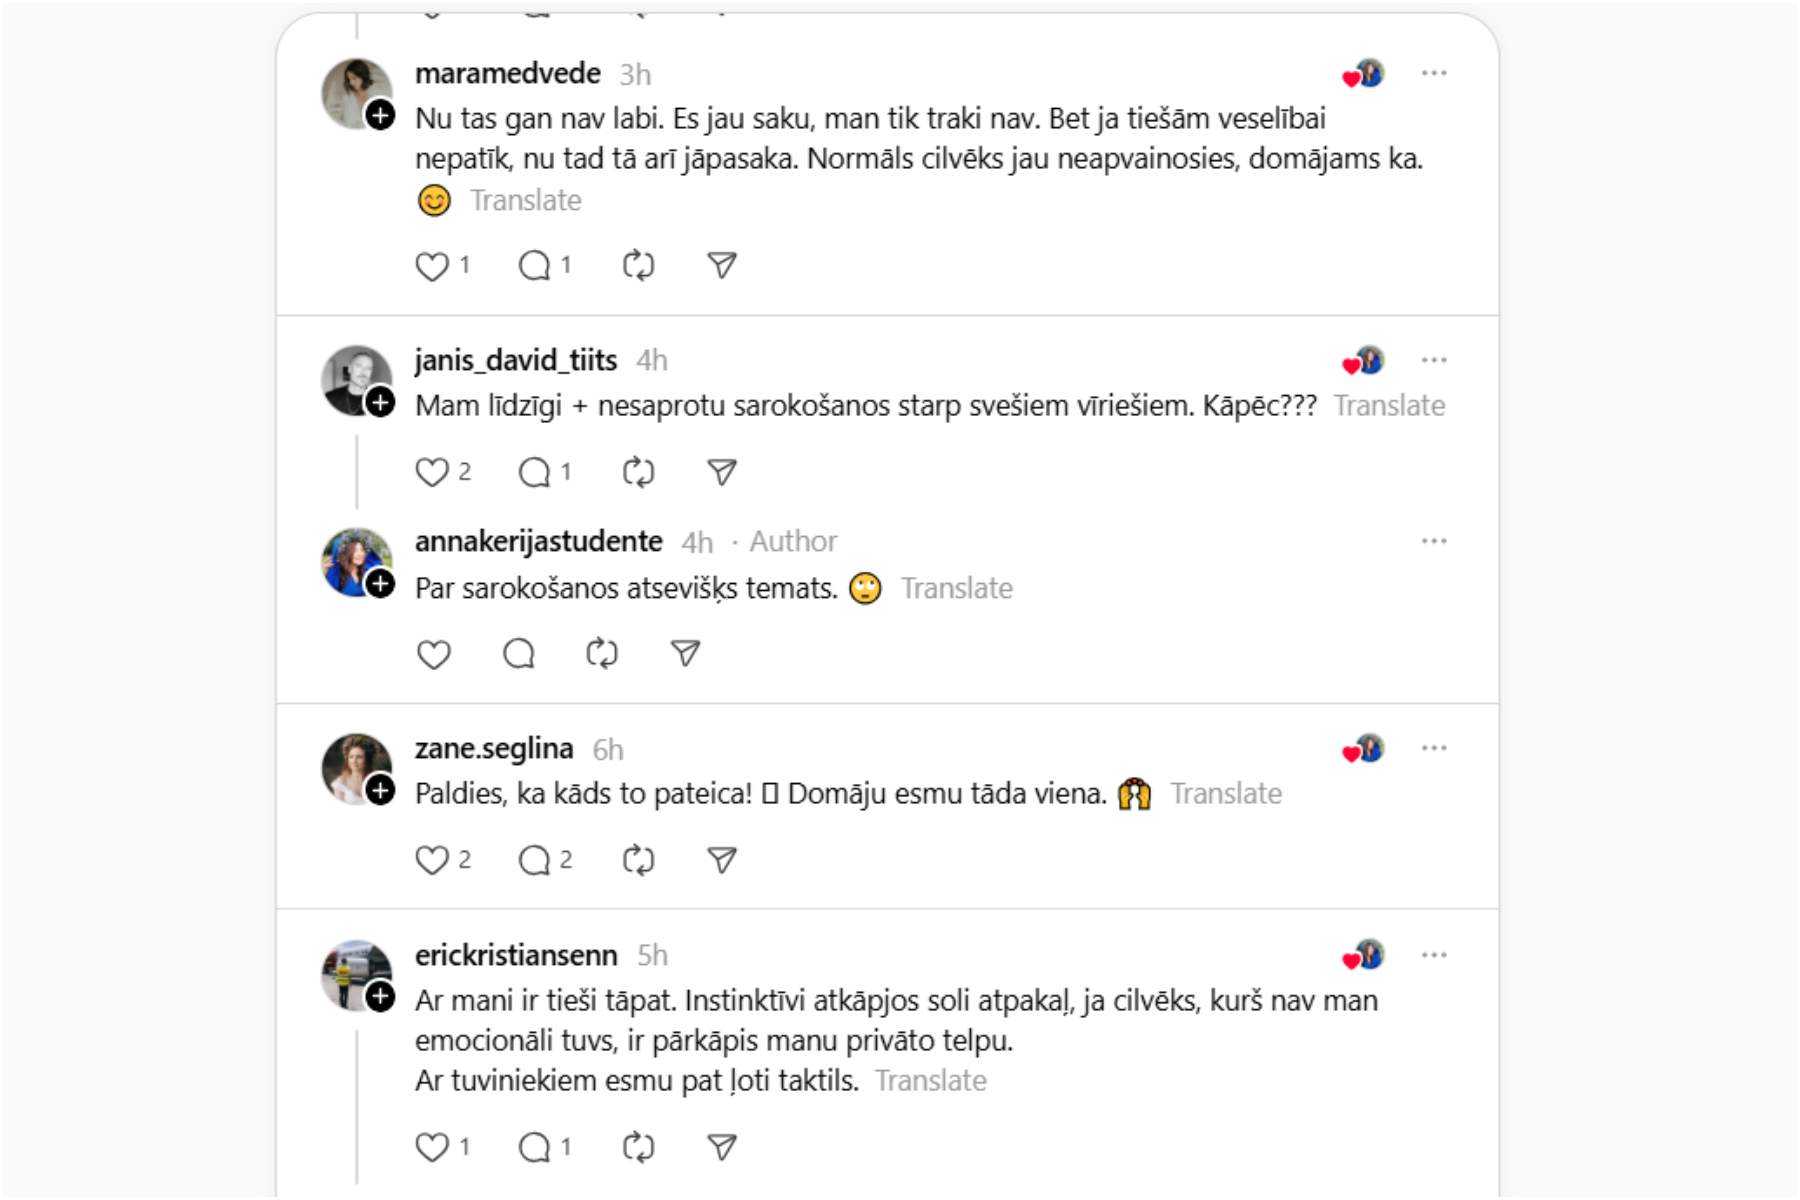Open replies on zane.seglina's comment

click(534, 860)
